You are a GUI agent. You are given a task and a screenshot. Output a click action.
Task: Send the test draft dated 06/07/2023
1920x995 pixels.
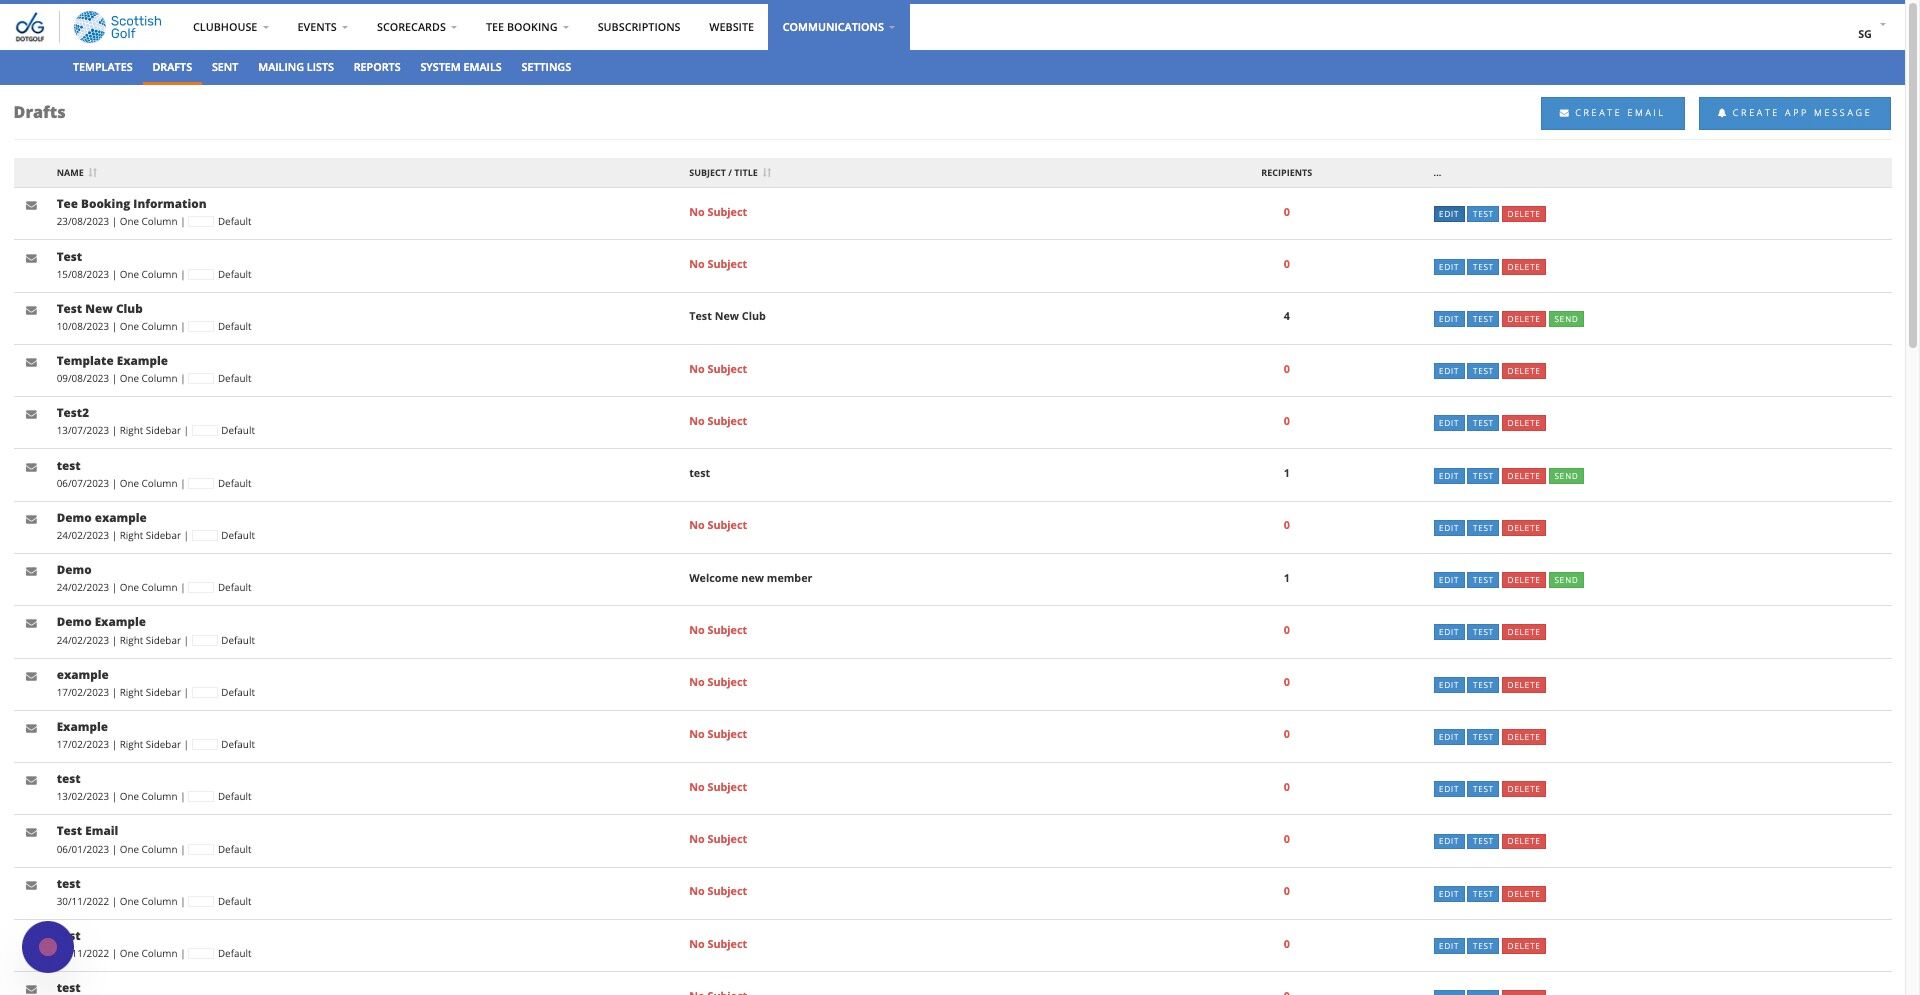(x=1566, y=476)
